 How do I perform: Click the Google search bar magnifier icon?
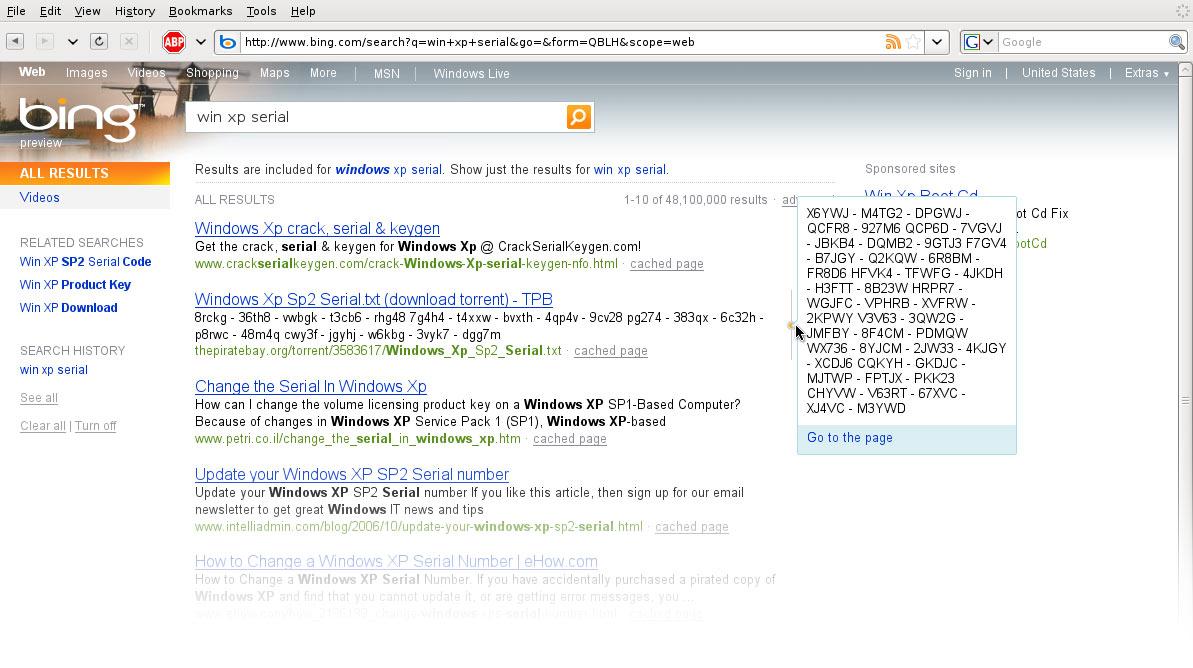coord(1177,42)
